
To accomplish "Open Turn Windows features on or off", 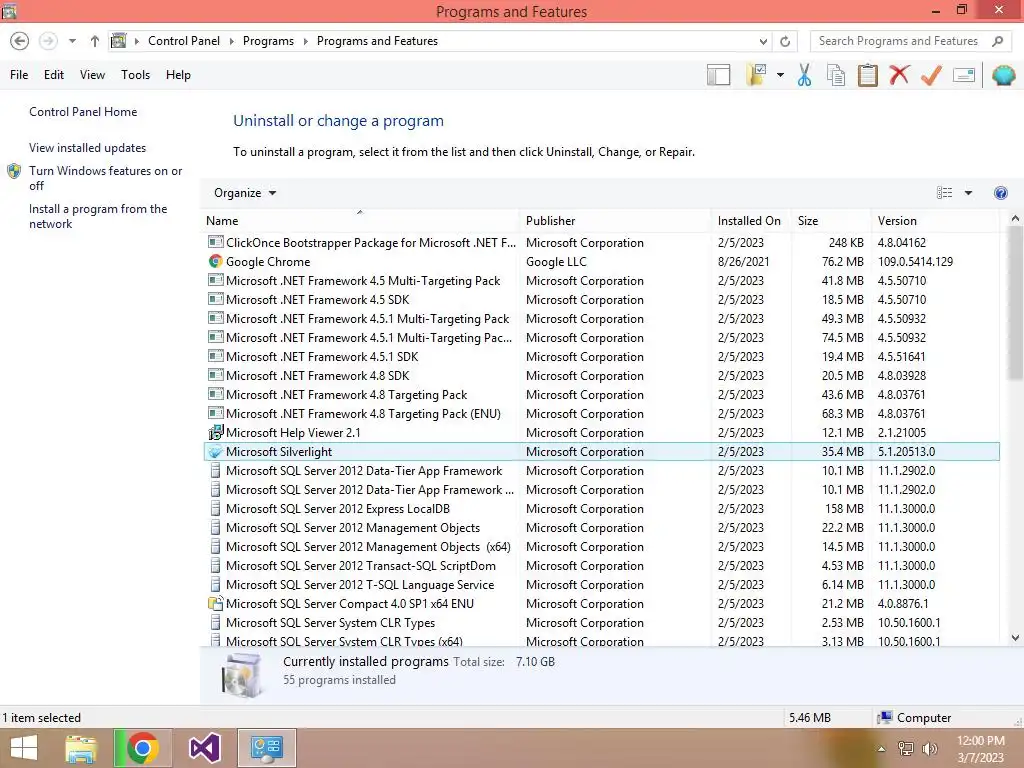I will (105, 178).
